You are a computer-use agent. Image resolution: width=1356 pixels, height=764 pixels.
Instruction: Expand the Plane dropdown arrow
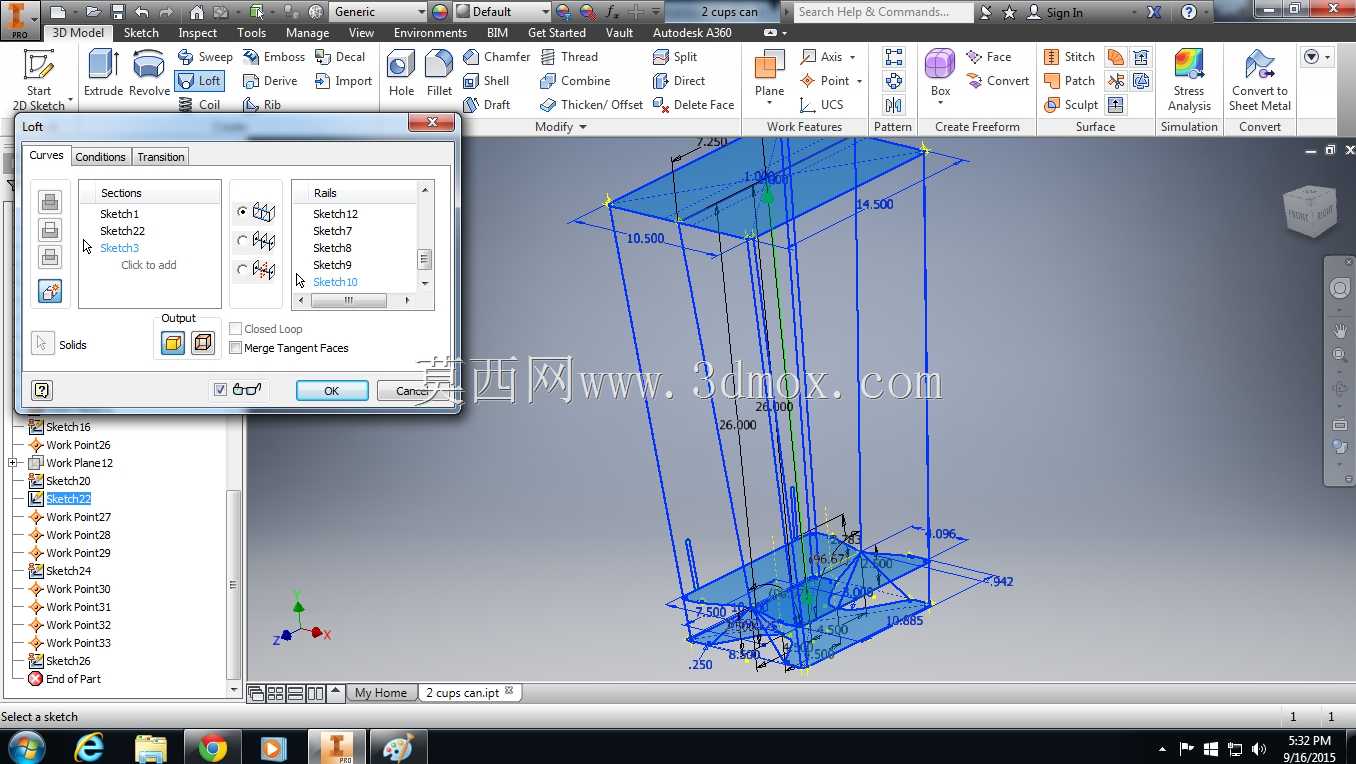pyautogui.click(x=769, y=104)
